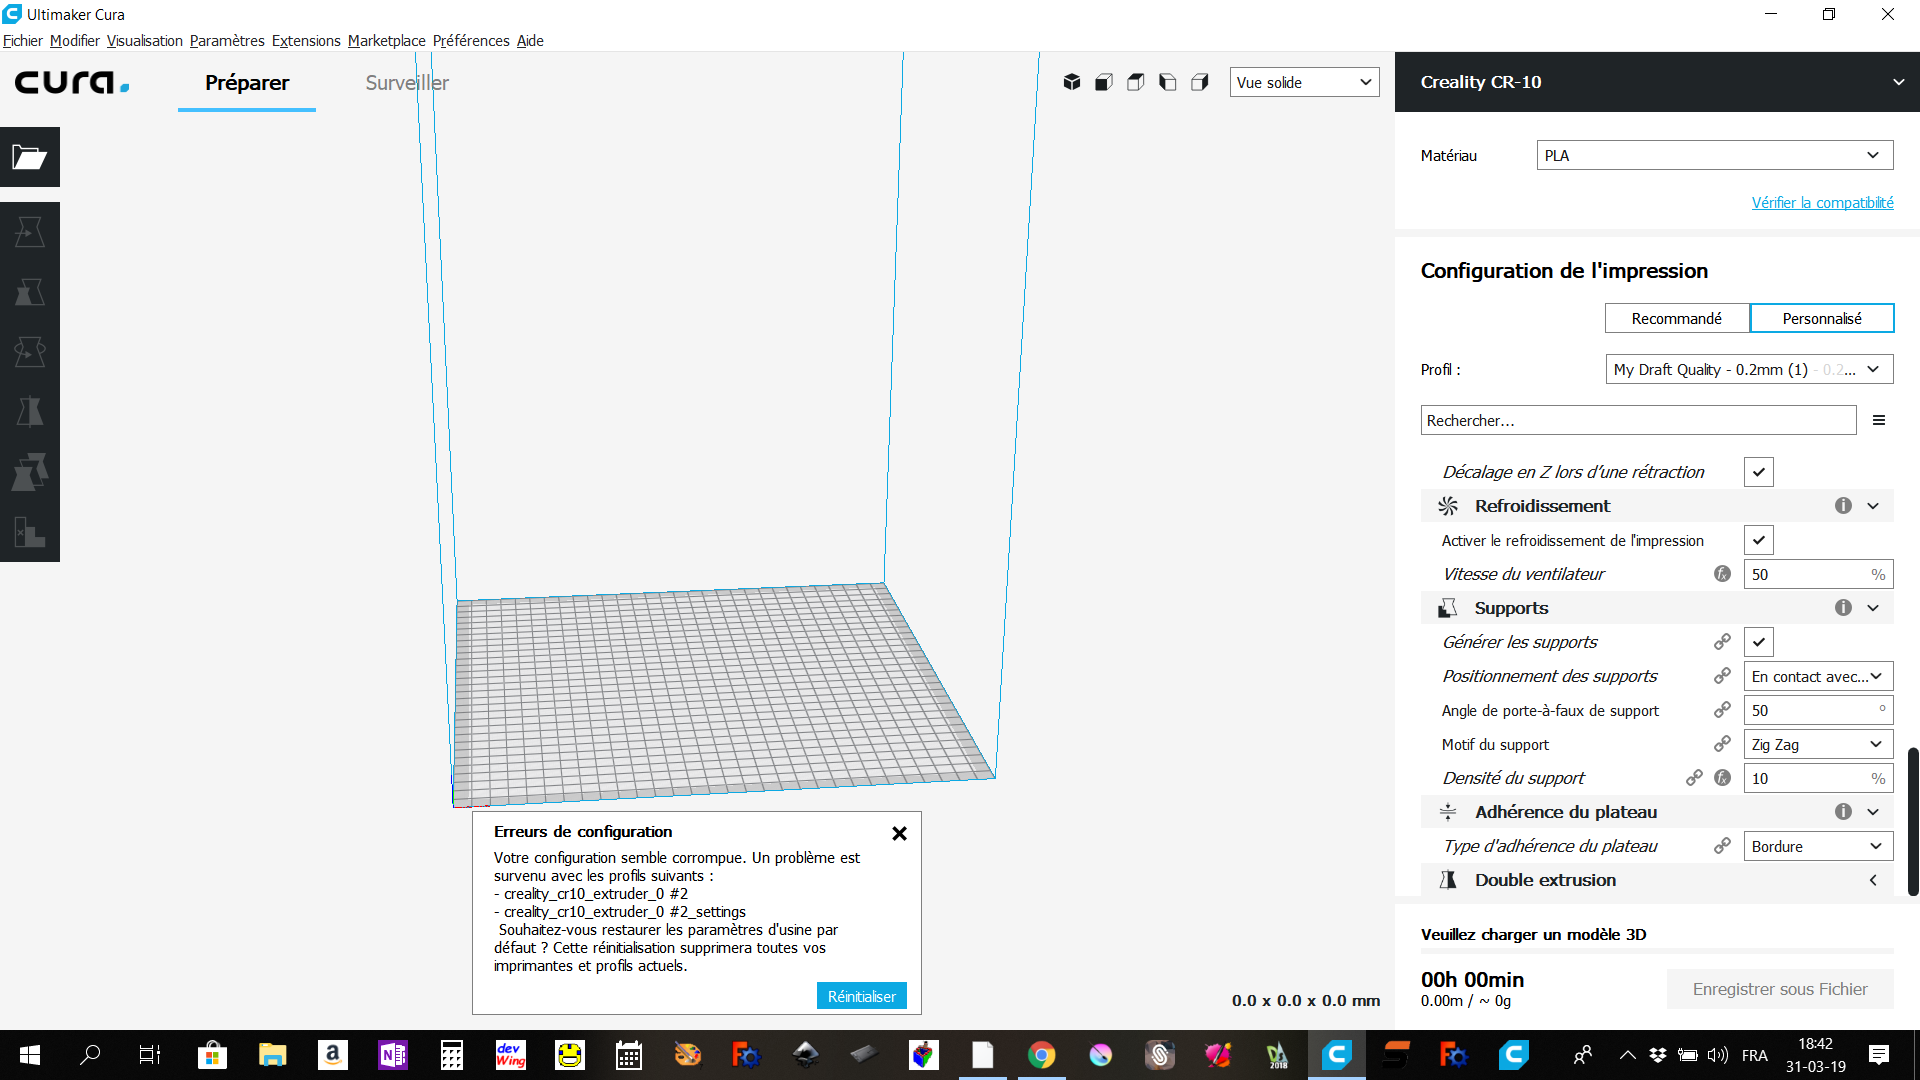Open Motif du support Zig Zag dropdown
Image resolution: width=1920 pixels, height=1080 pixels.
click(x=1818, y=744)
